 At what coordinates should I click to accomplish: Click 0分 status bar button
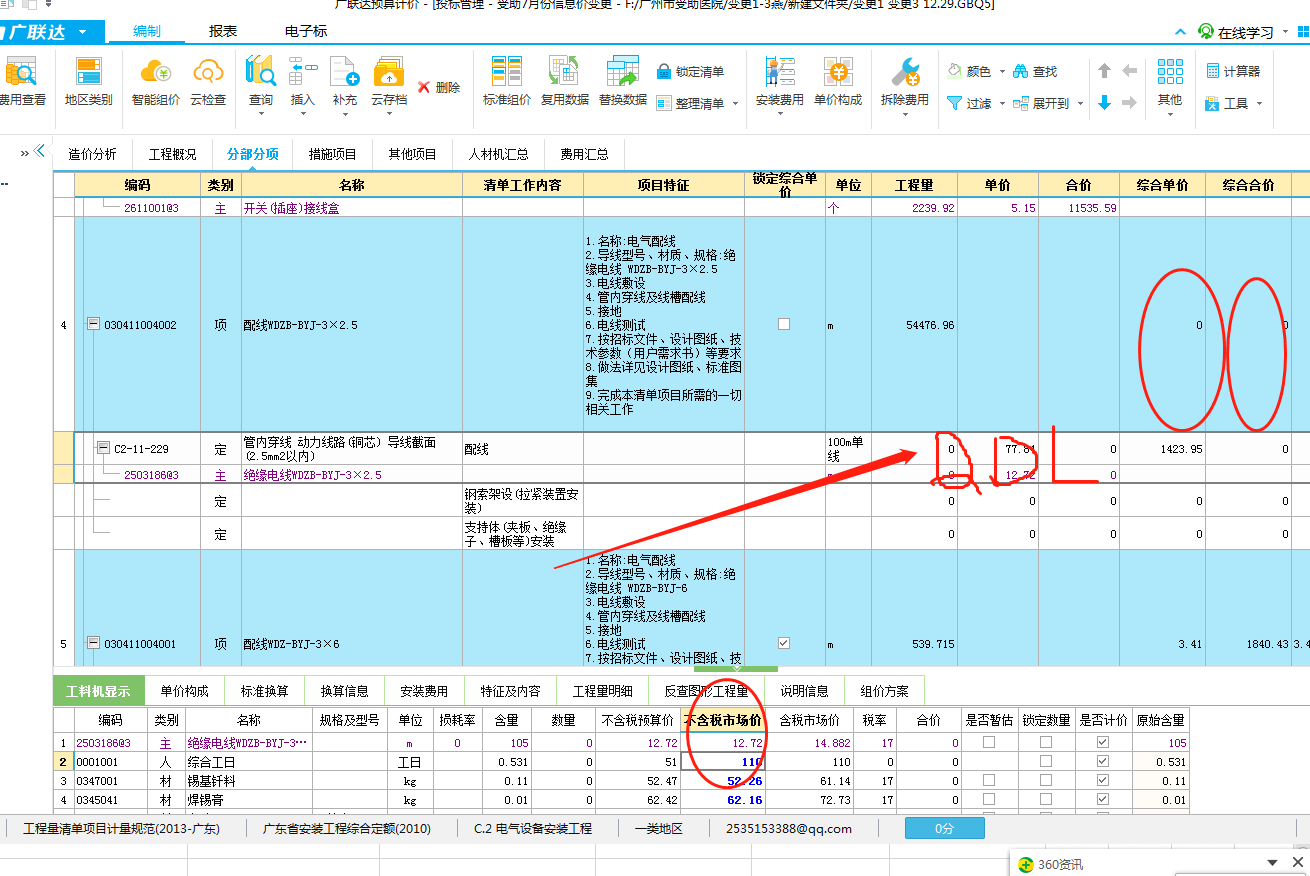coord(944,828)
